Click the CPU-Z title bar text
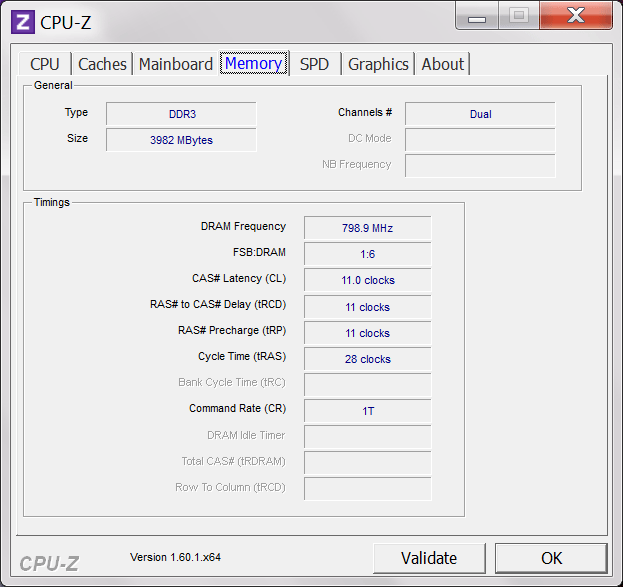Viewport: 623px width, 587px height. tap(66, 23)
